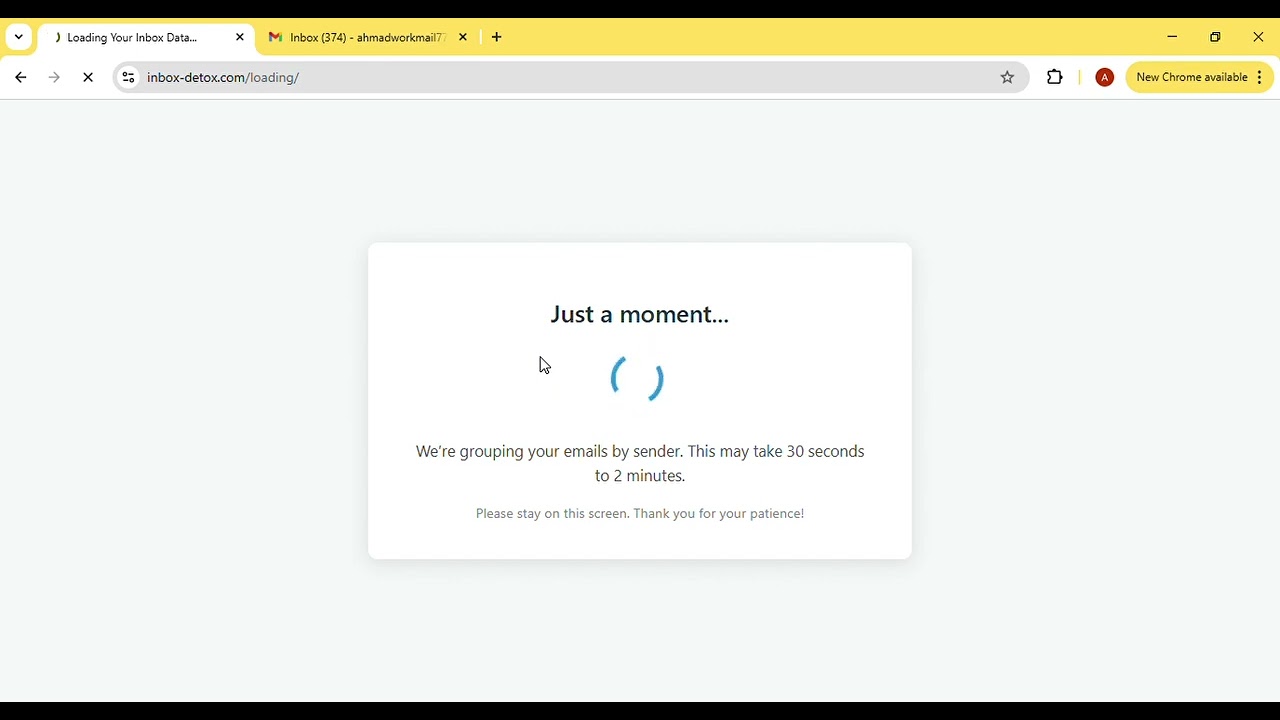Image resolution: width=1280 pixels, height=720 pixels.
Task: Restore down the Chrome window
Action: click(1216, 38)
